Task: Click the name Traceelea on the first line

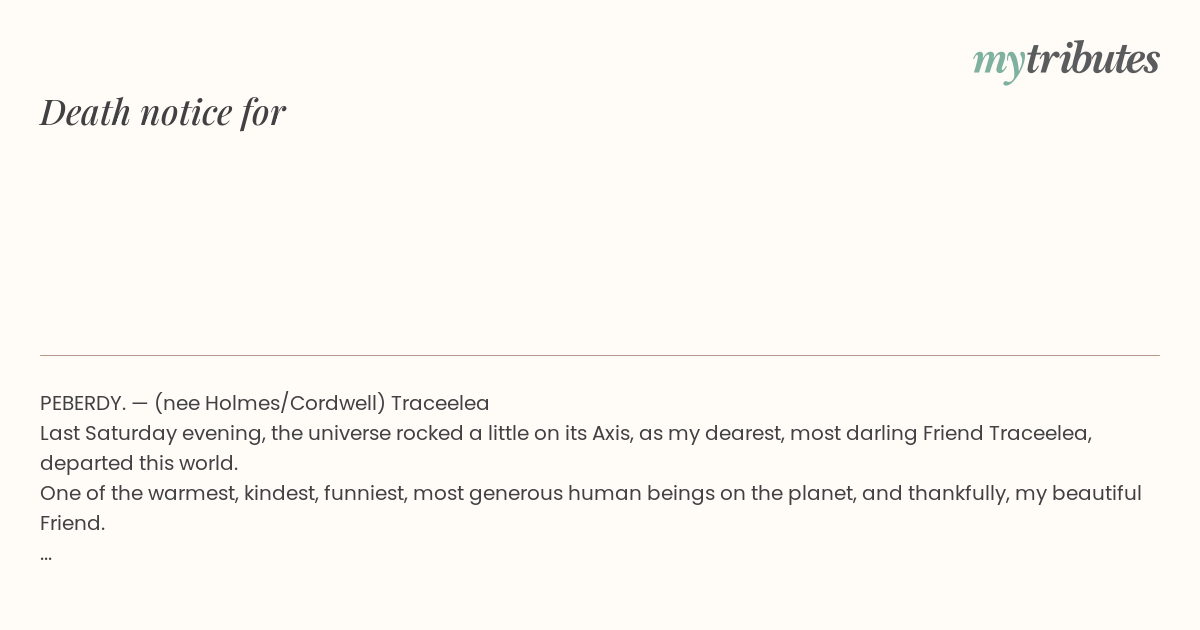Action: click(440, 403)
